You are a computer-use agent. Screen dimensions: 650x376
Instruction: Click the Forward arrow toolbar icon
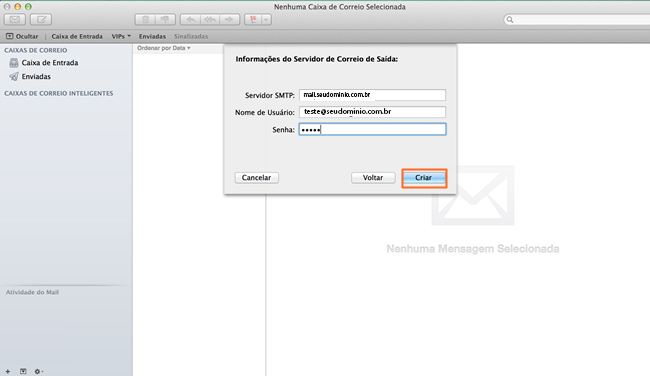[229, 19]
